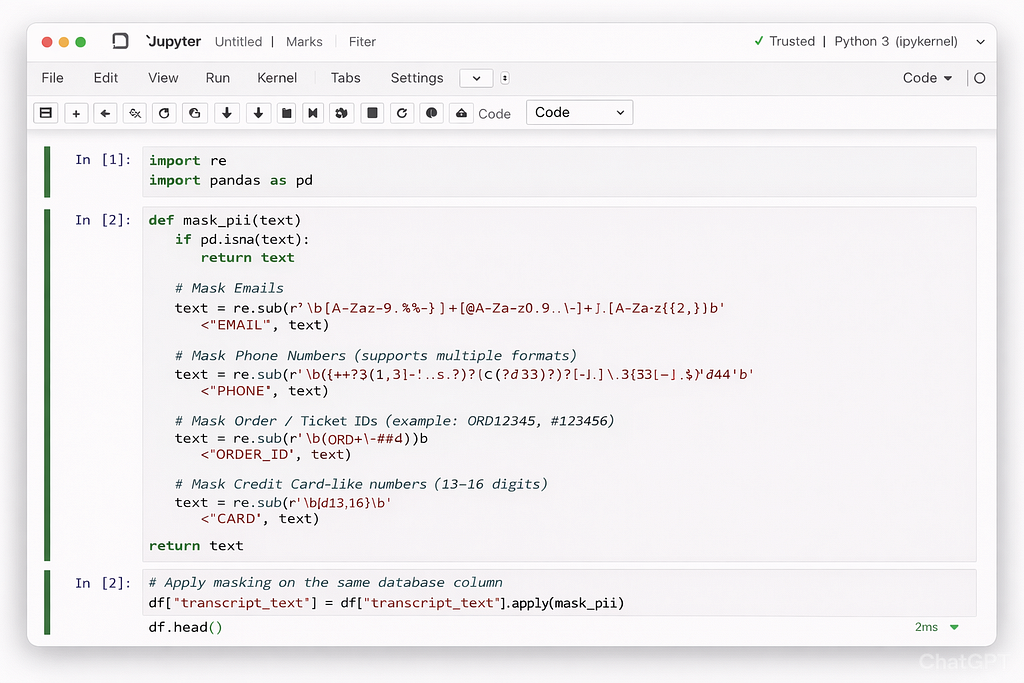Screen dimensions: 1024x683
Task: Open the Run menu
Action: pos(217,78)
